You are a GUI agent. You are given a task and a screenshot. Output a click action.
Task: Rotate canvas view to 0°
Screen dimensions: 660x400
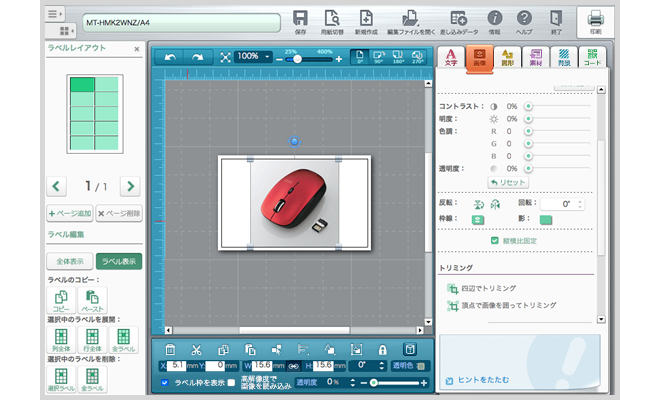[360, 57]
